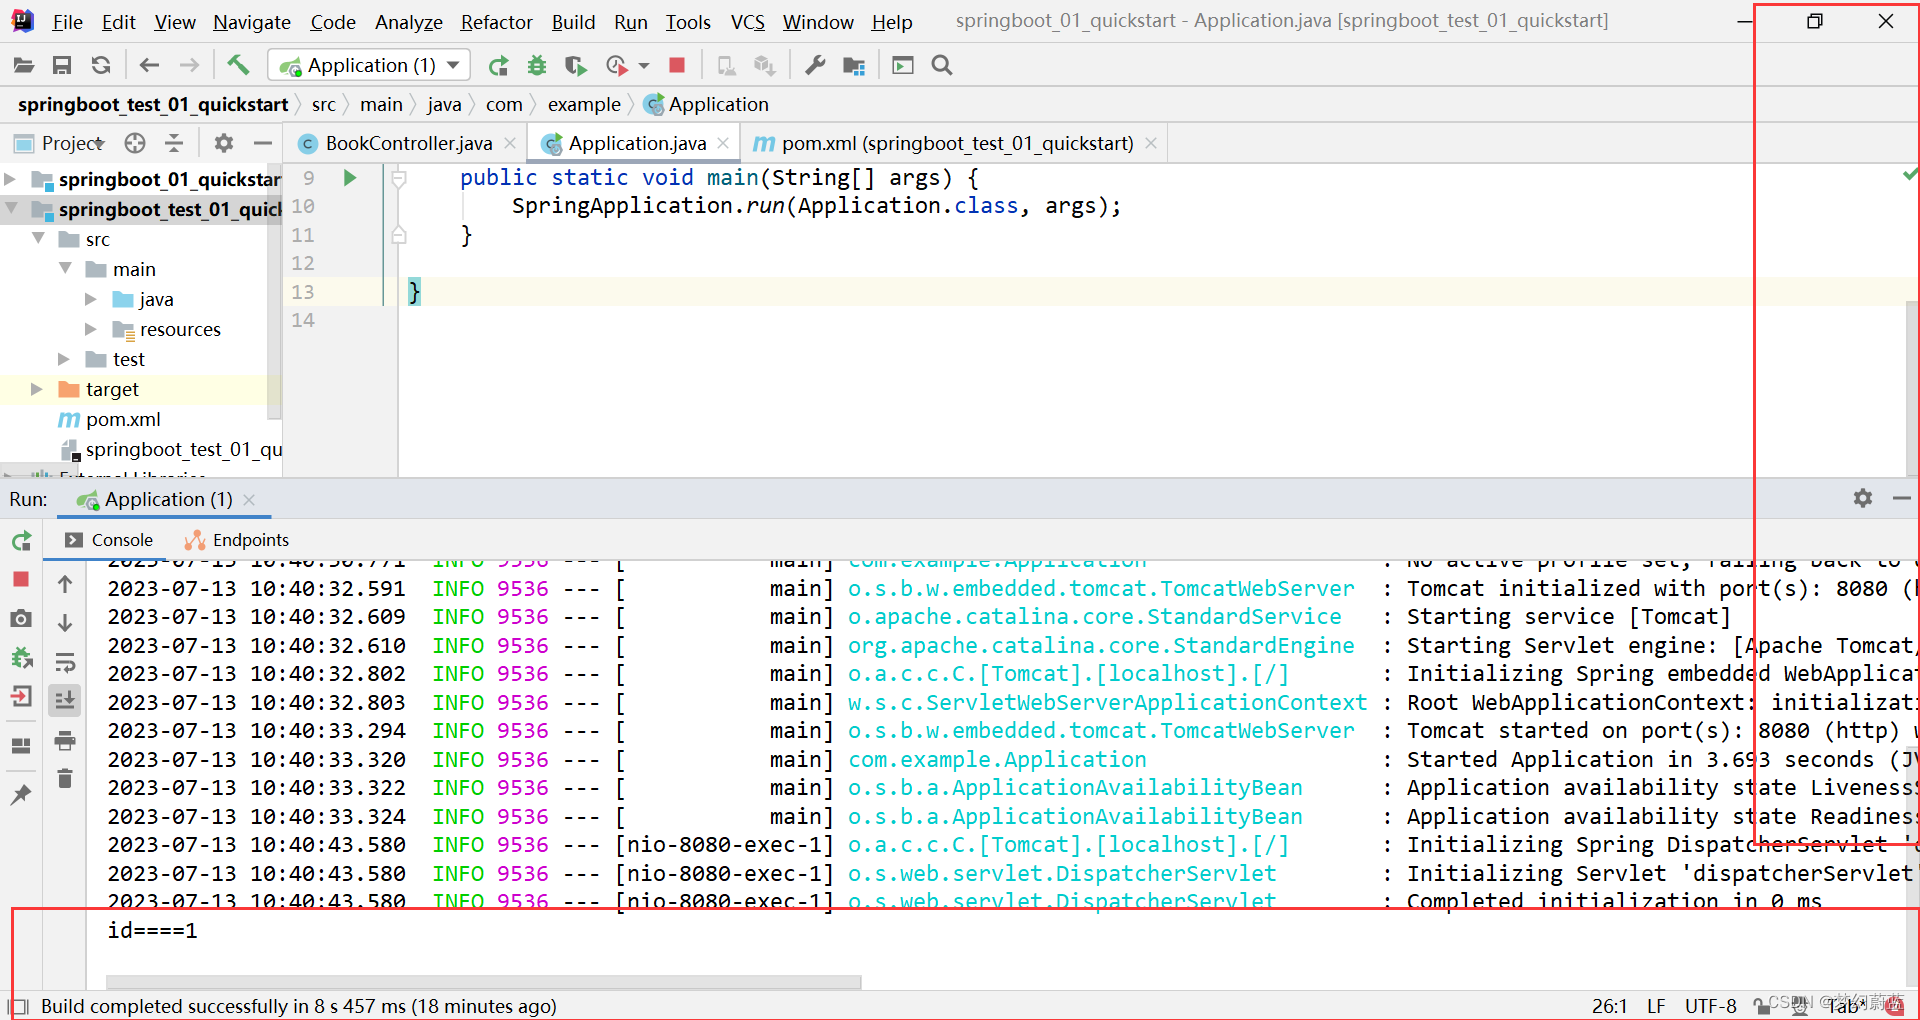Screen dimensions: 1920x1020
Task: Open the Refactor menu
Action: click(497, 21)
